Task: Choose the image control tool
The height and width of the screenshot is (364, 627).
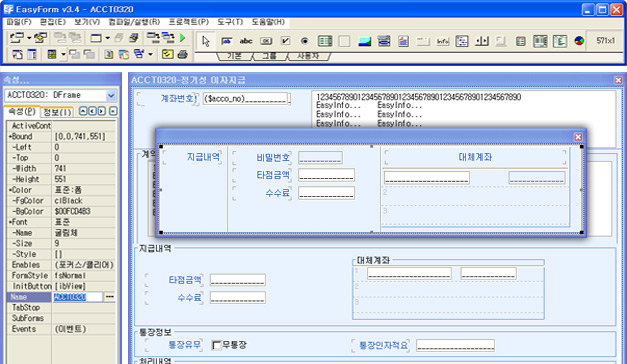Action: click(364, 41)
